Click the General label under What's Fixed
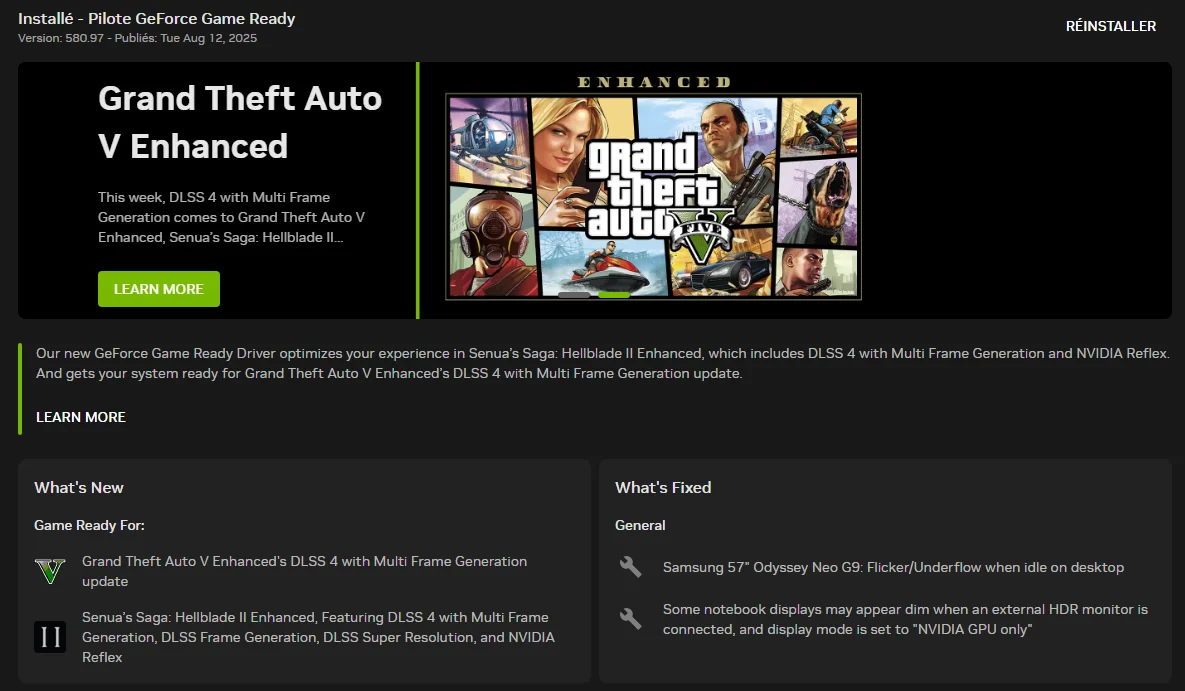This screenshot has height=691, width=1185. coord(640,525)
